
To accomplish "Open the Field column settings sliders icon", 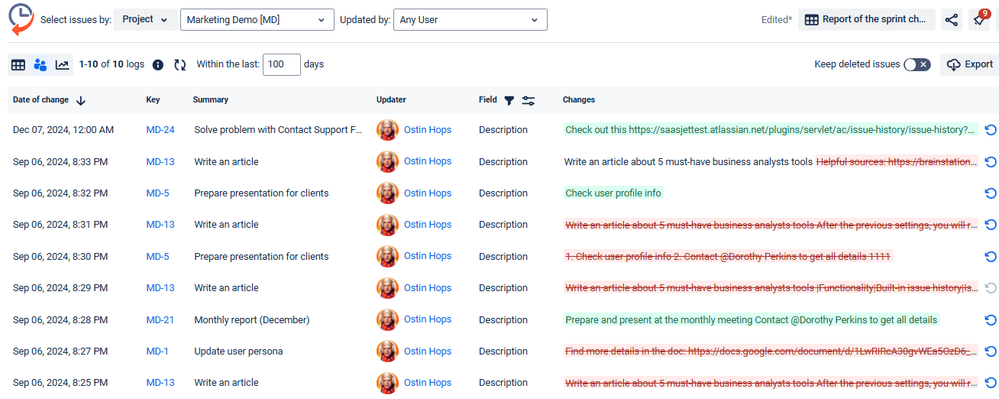I will tap(528, 100).
